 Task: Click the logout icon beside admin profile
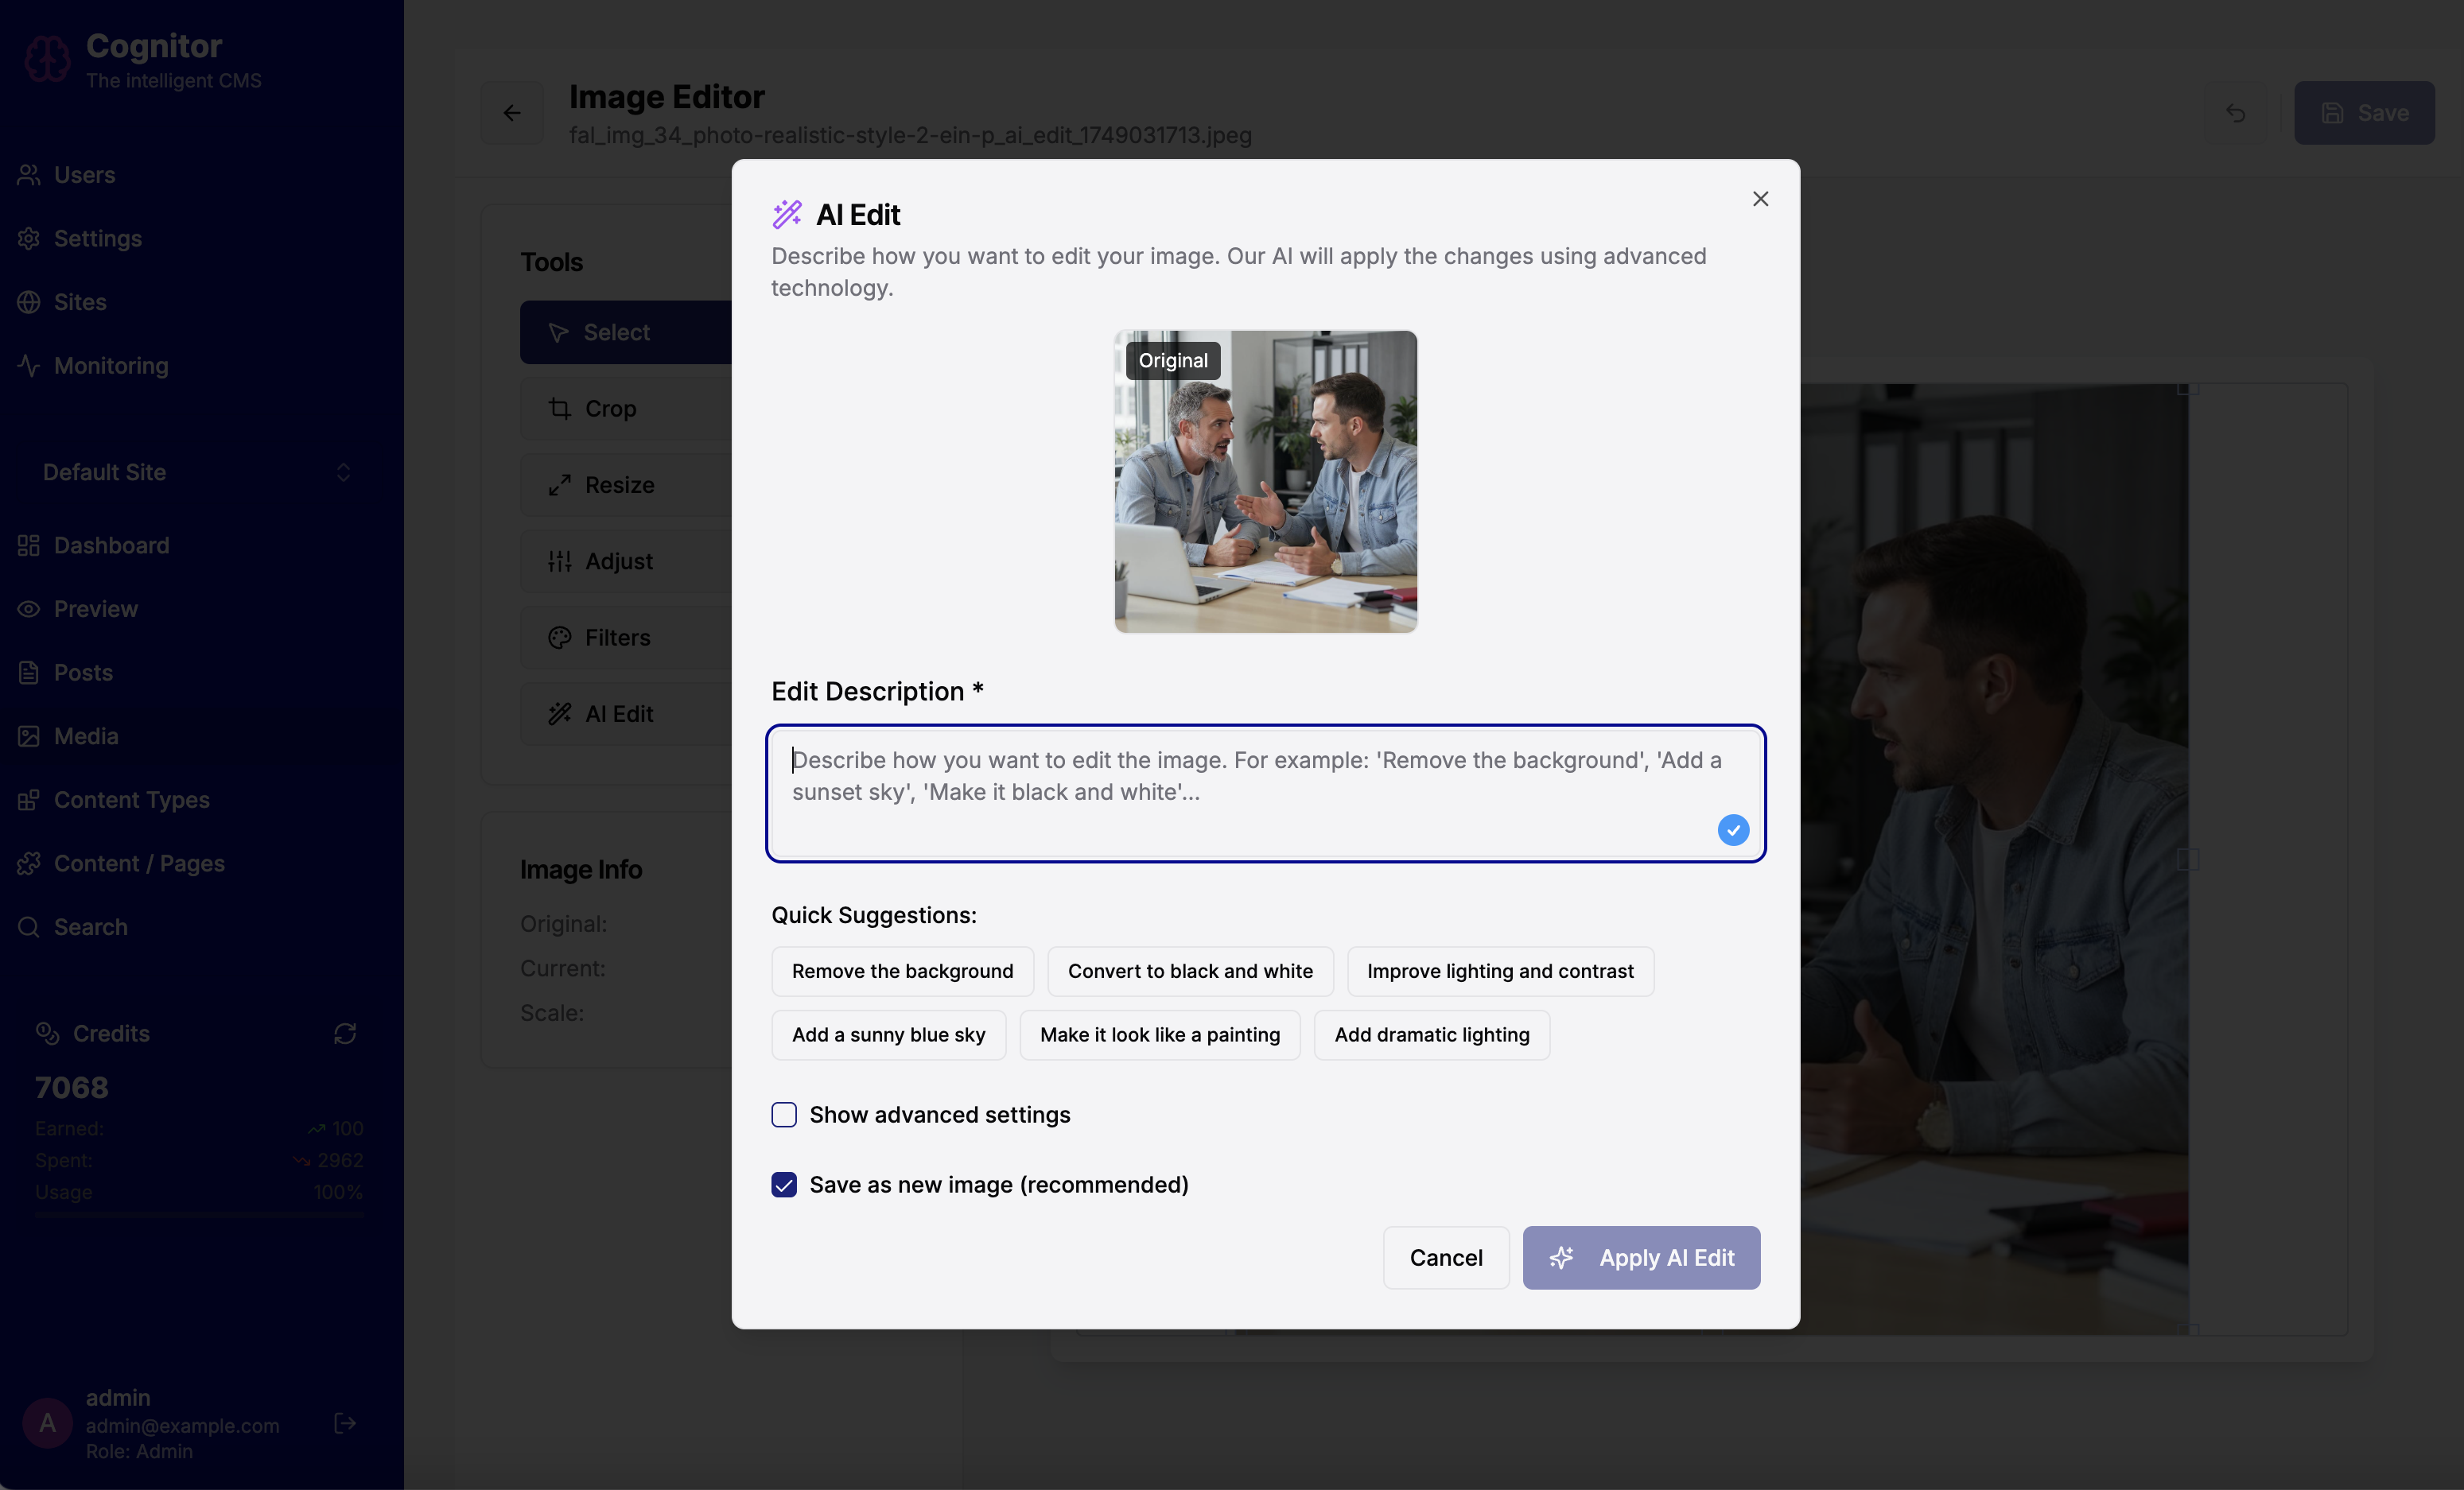click(345, 1423)
